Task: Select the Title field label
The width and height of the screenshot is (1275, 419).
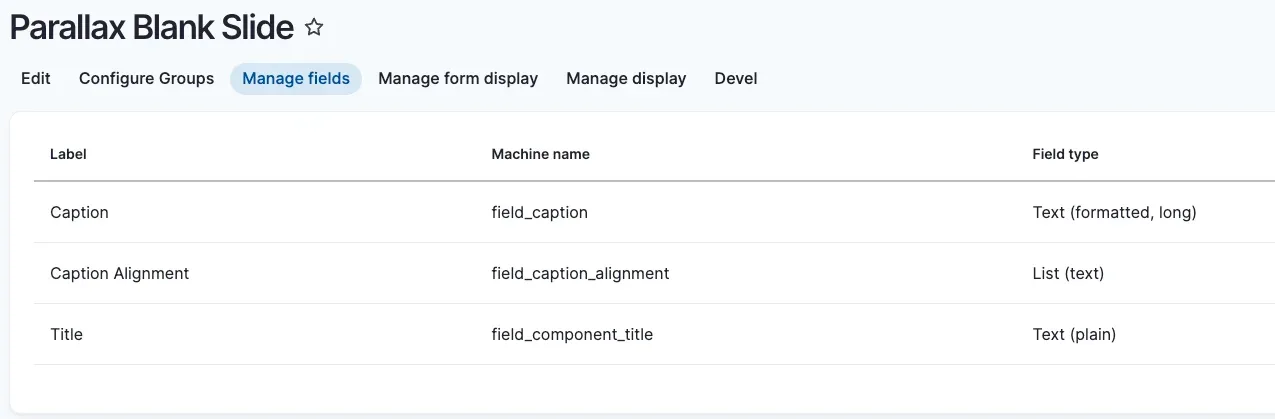Action: (x=66, y=334)
